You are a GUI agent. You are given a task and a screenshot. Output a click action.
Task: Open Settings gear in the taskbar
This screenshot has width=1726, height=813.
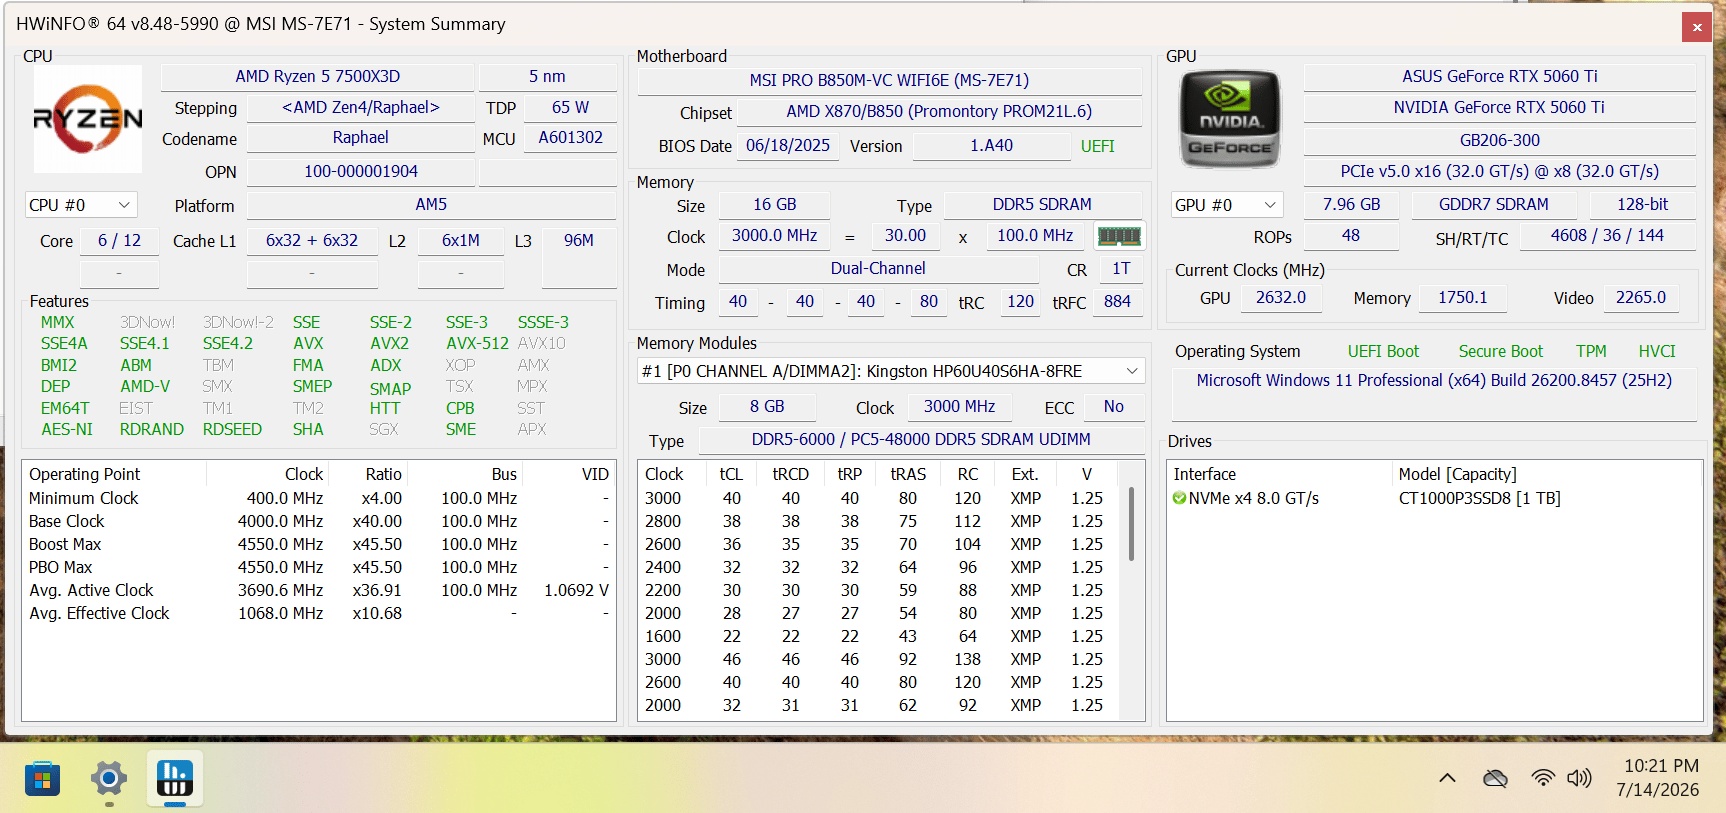pos(108,779)
